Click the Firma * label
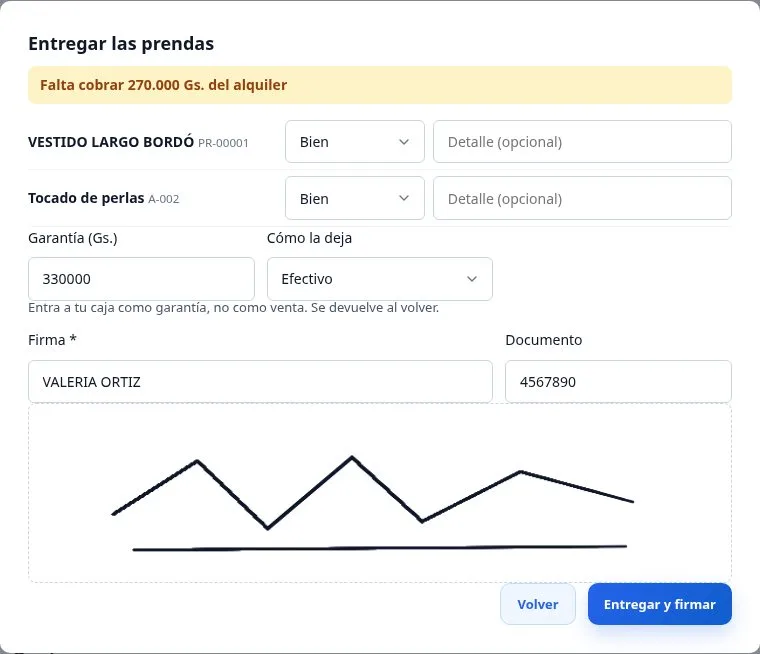760x654 pixels. 52,340
